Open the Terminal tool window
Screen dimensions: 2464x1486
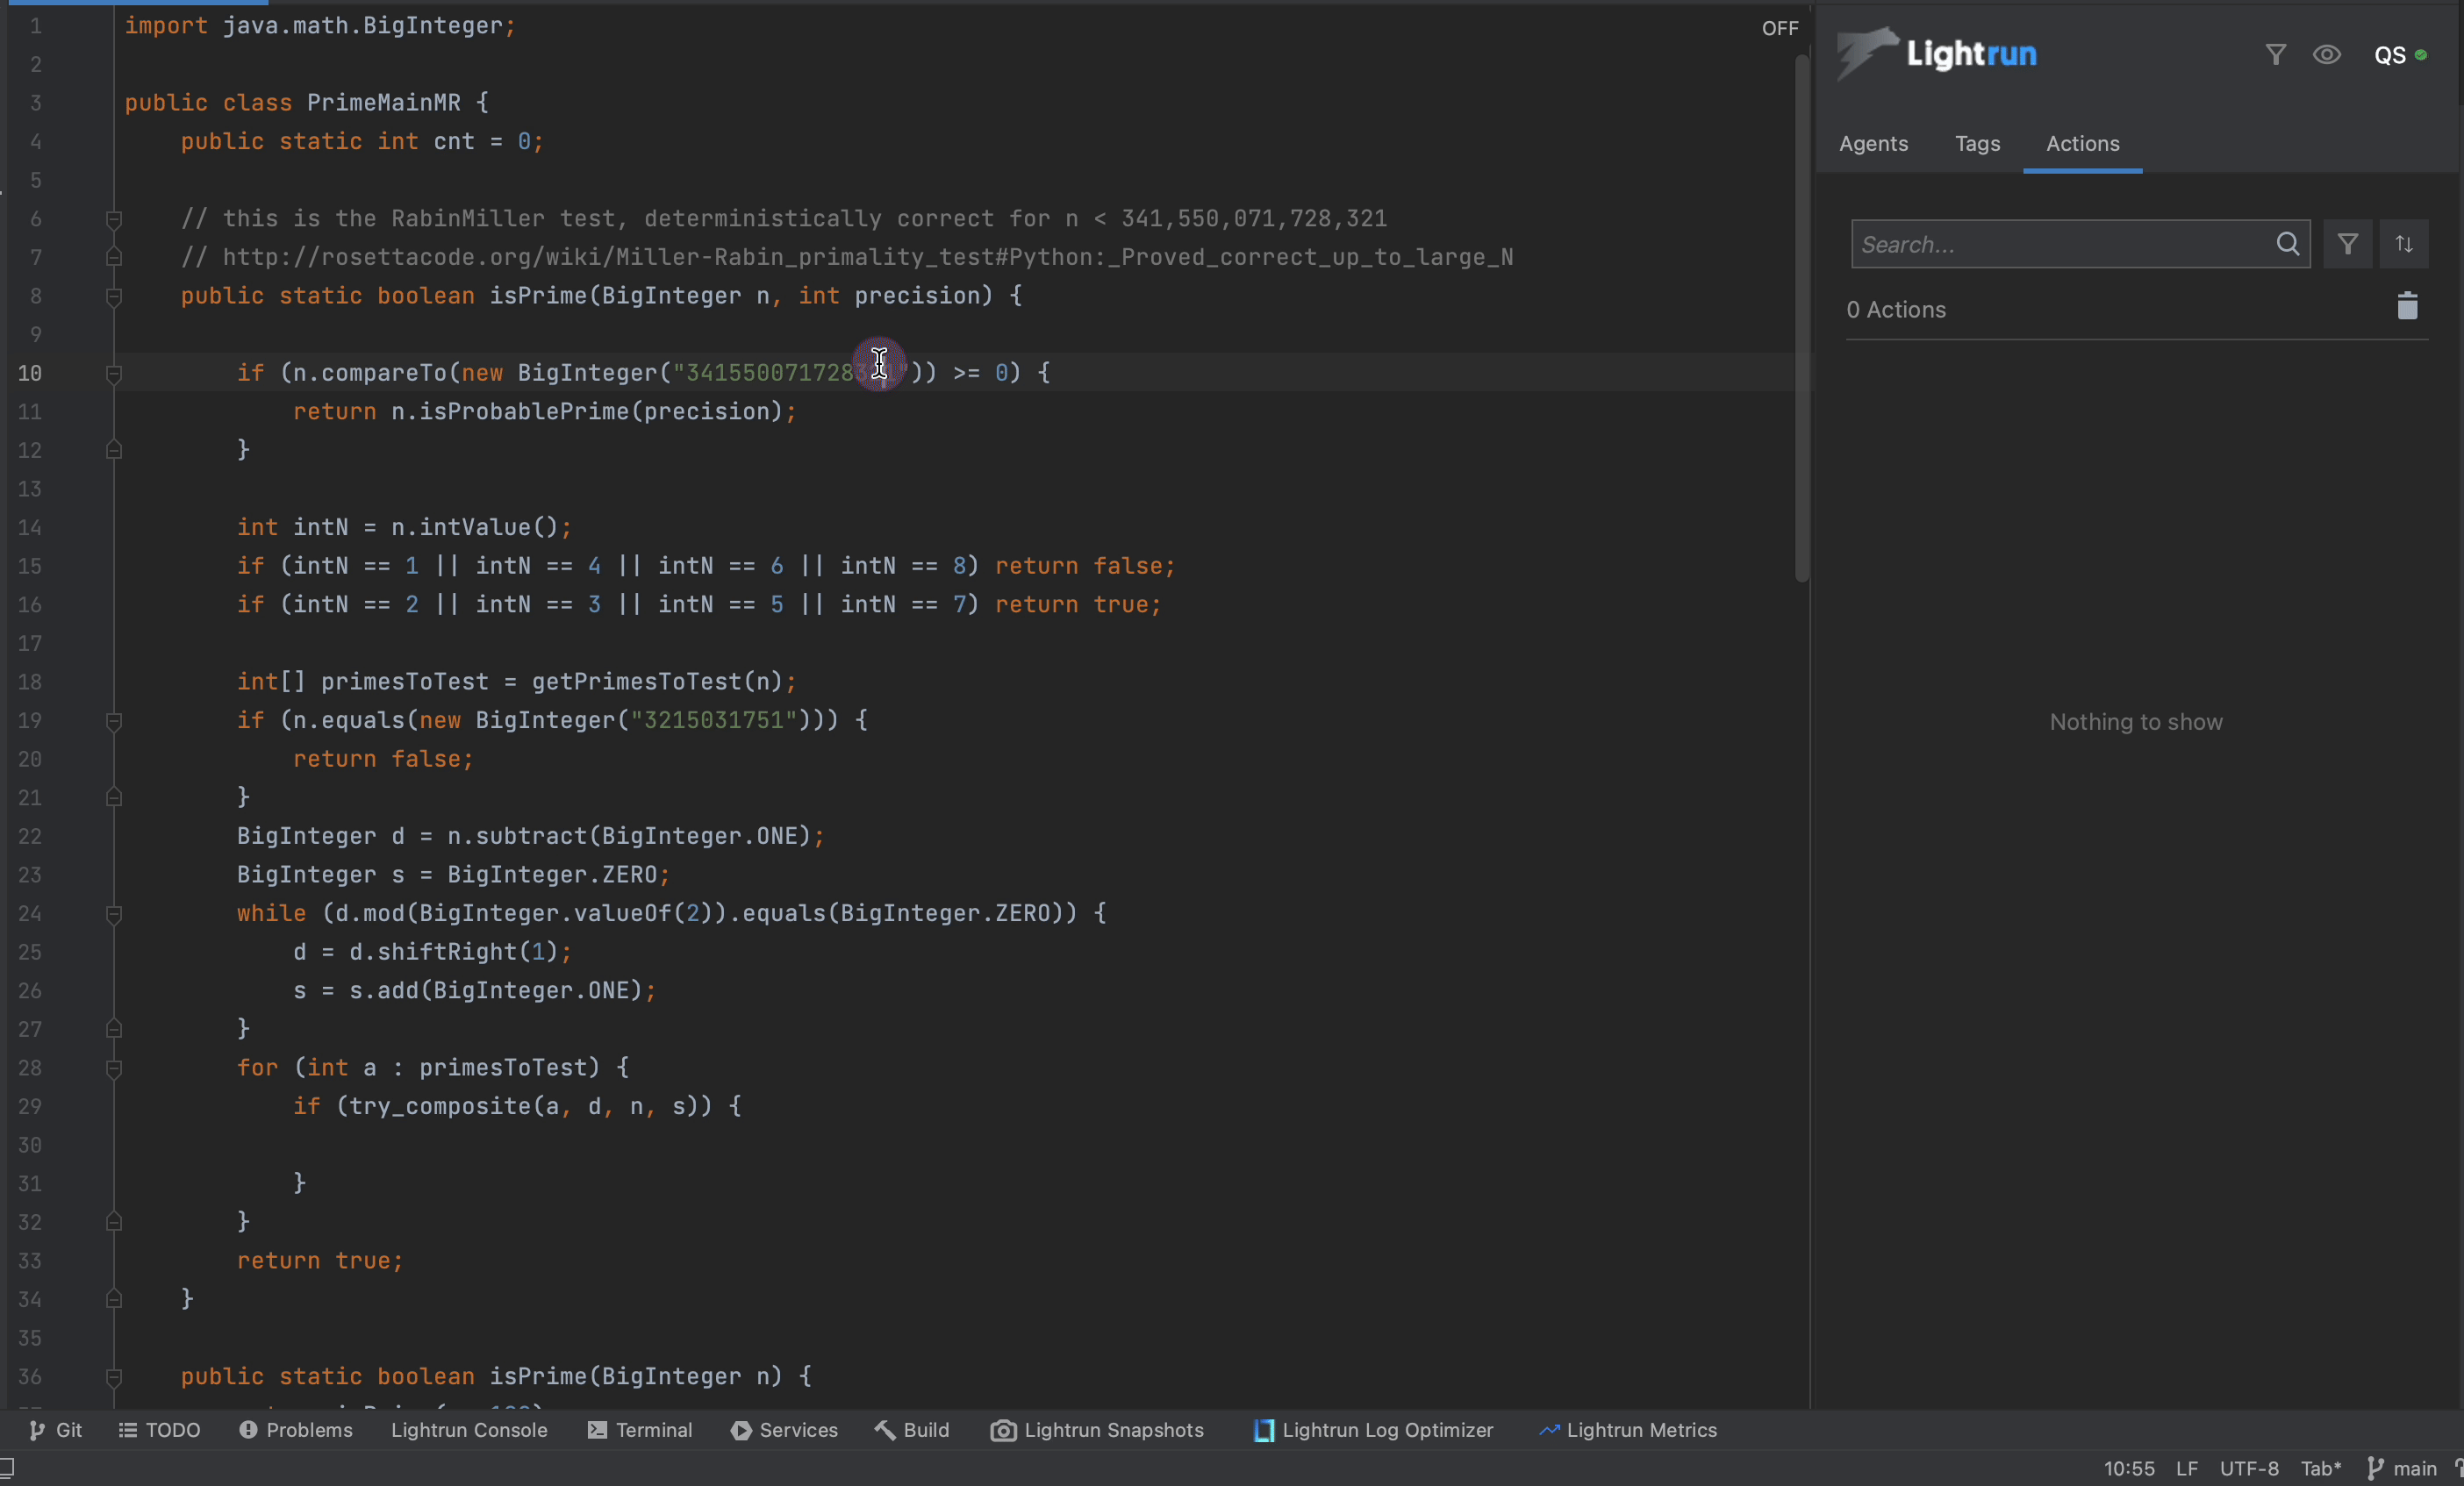(x=640, y=1430)
